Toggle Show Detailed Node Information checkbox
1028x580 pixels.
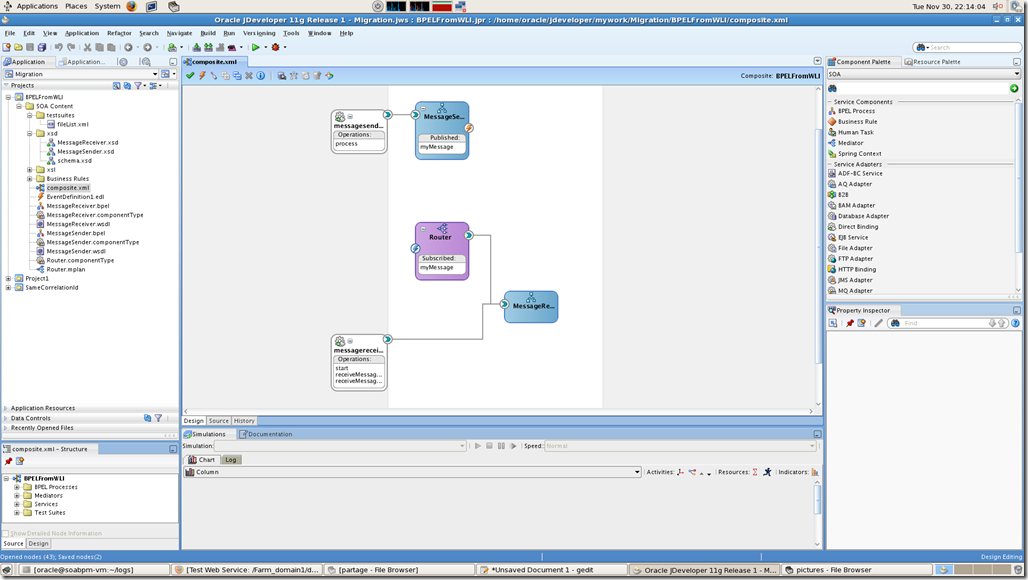click(5, 533)
